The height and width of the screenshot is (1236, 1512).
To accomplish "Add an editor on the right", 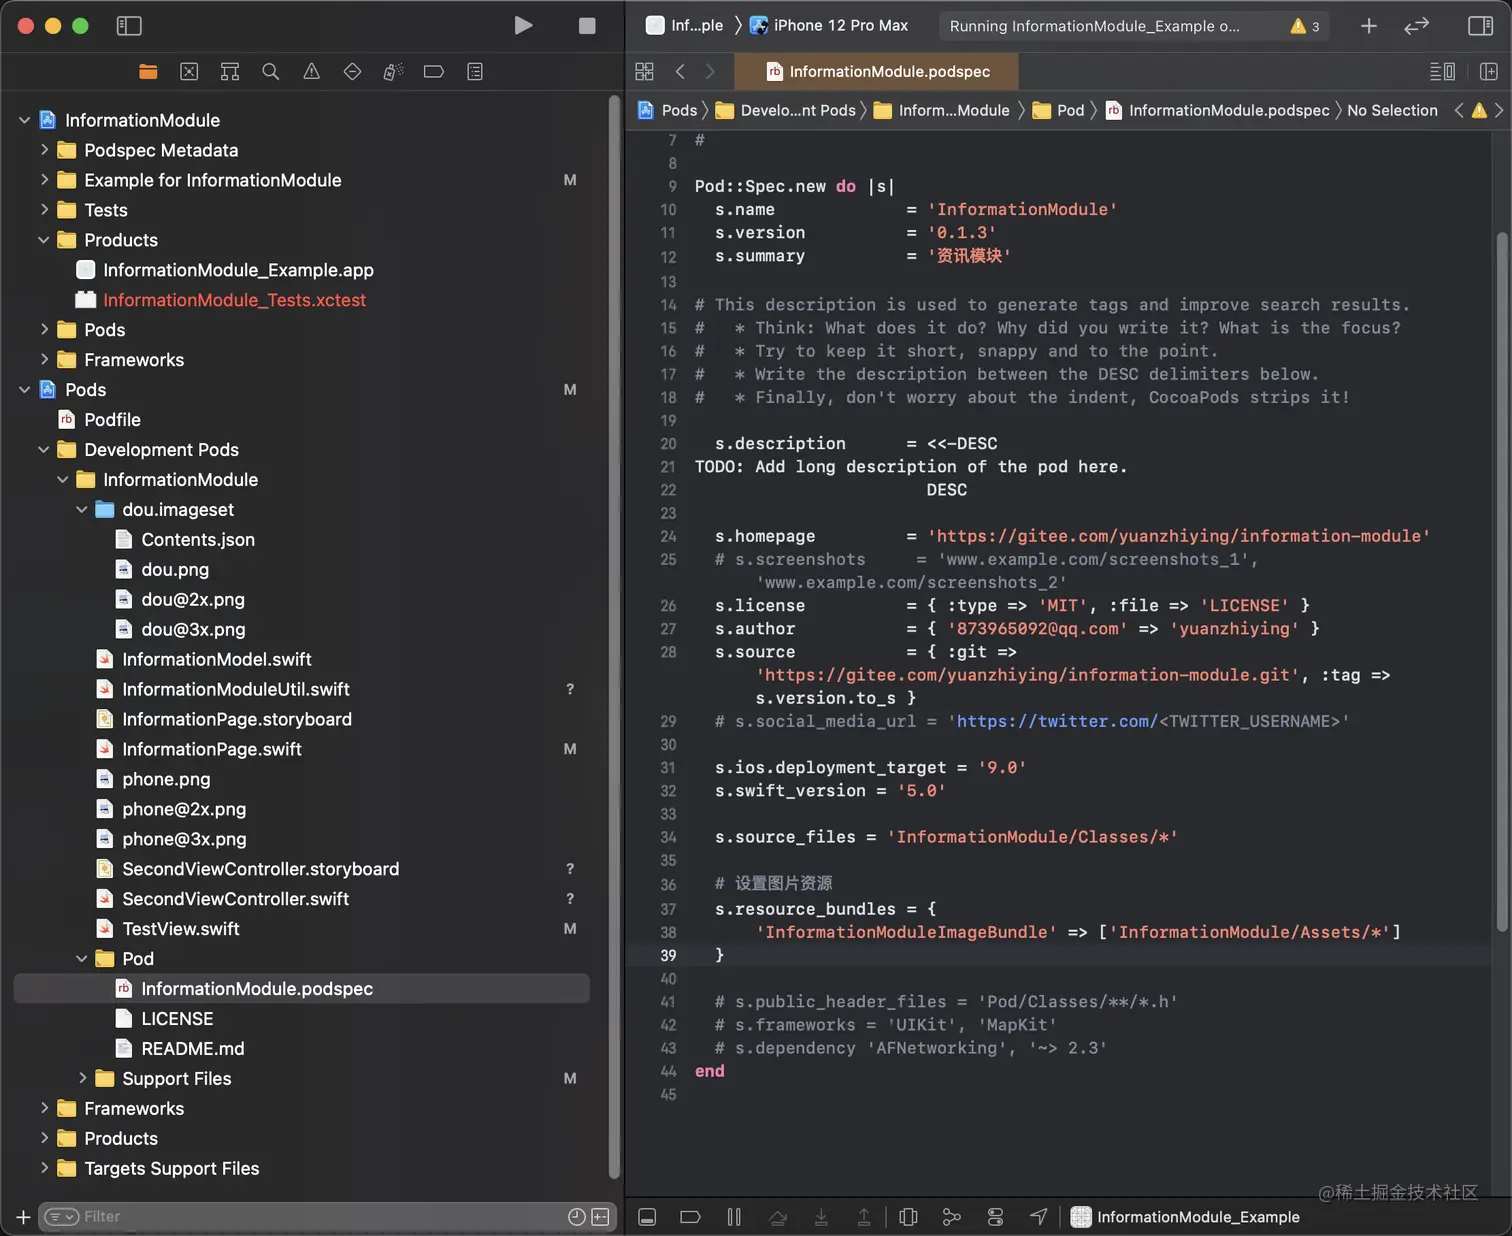I will pos(1489,71).
